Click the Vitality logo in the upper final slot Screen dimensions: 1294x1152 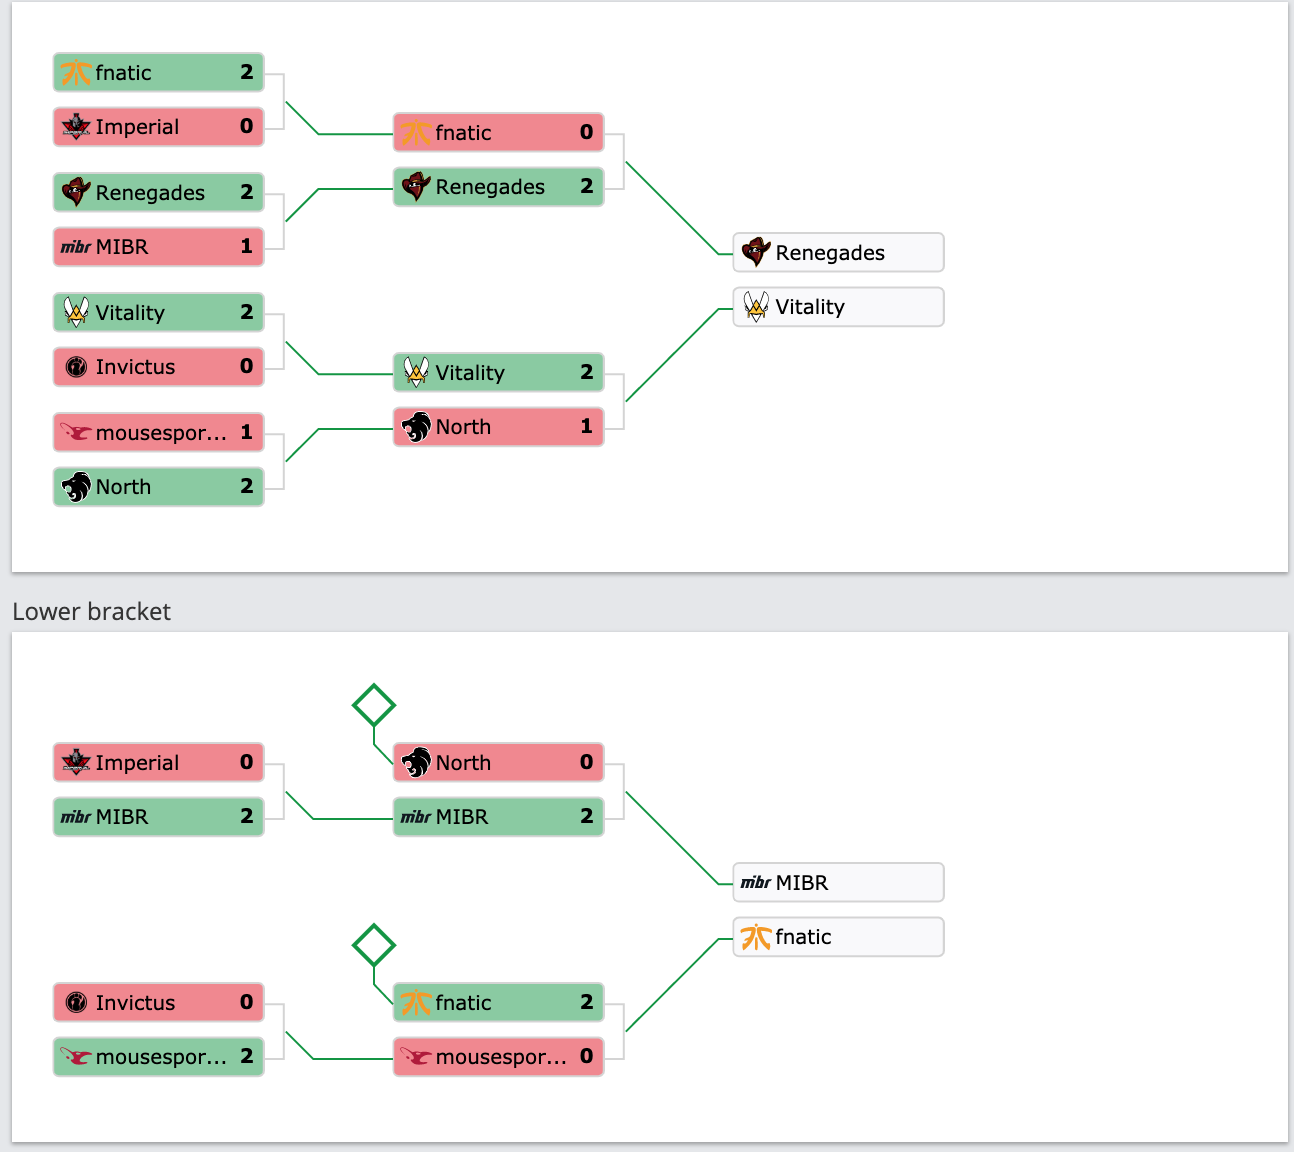point(756,307)
